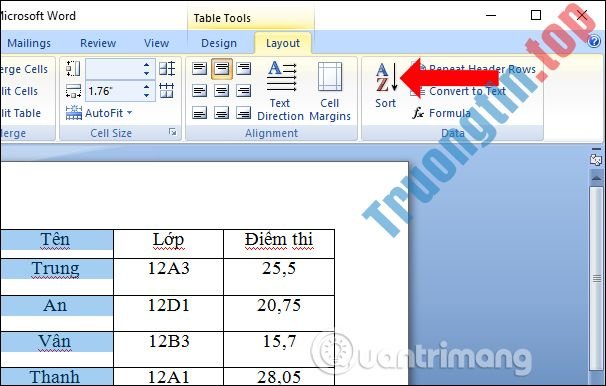The height and width of the screenshot is (386, 606).
Task: Click the cell containing An
Action: tap(56, 313)
